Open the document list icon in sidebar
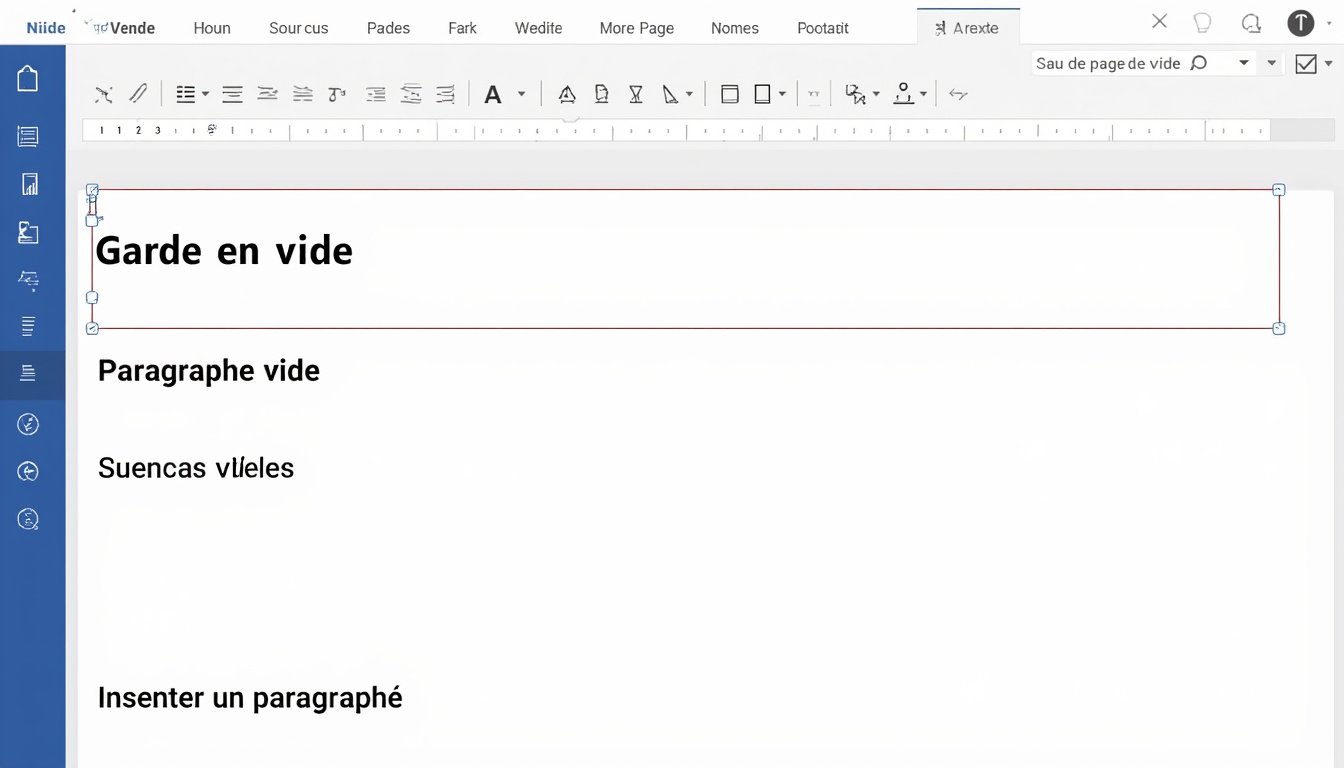 [x=28, y=136]
